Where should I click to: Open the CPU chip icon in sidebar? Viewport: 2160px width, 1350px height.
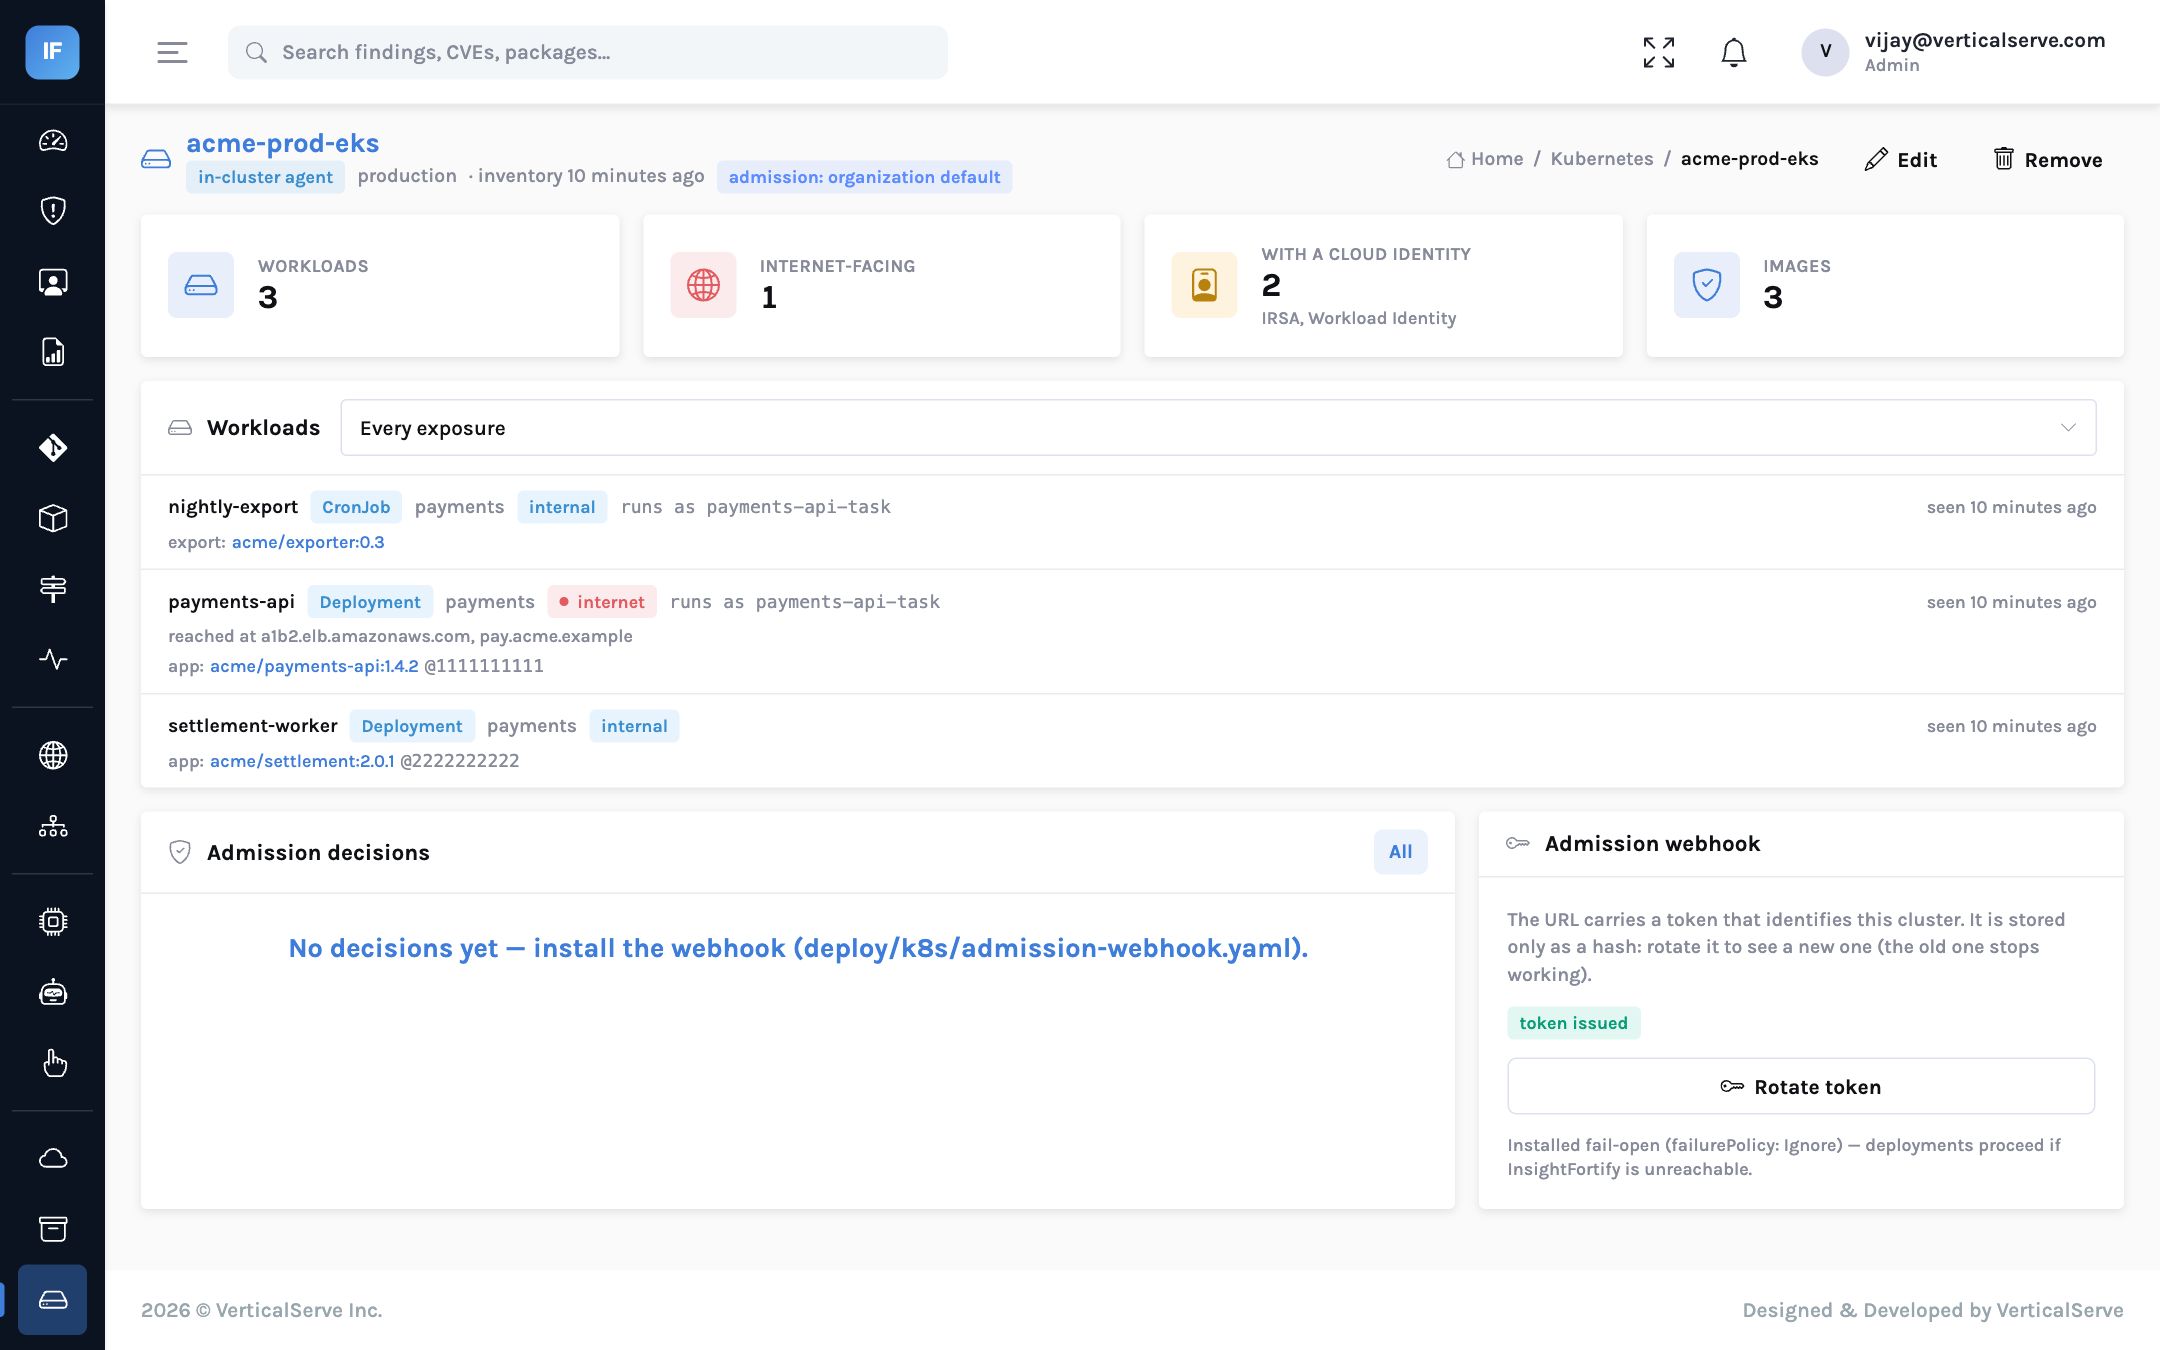[53, 921]
